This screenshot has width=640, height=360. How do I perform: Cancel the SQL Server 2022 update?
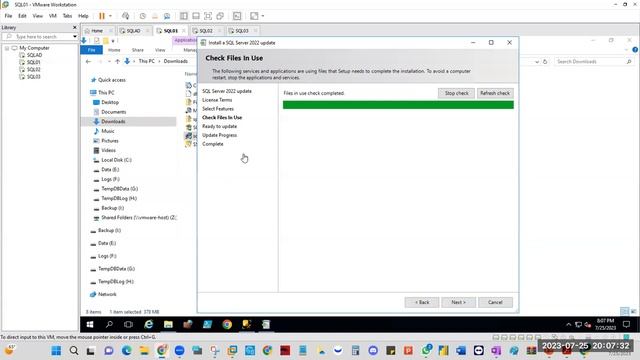[495, 302]
